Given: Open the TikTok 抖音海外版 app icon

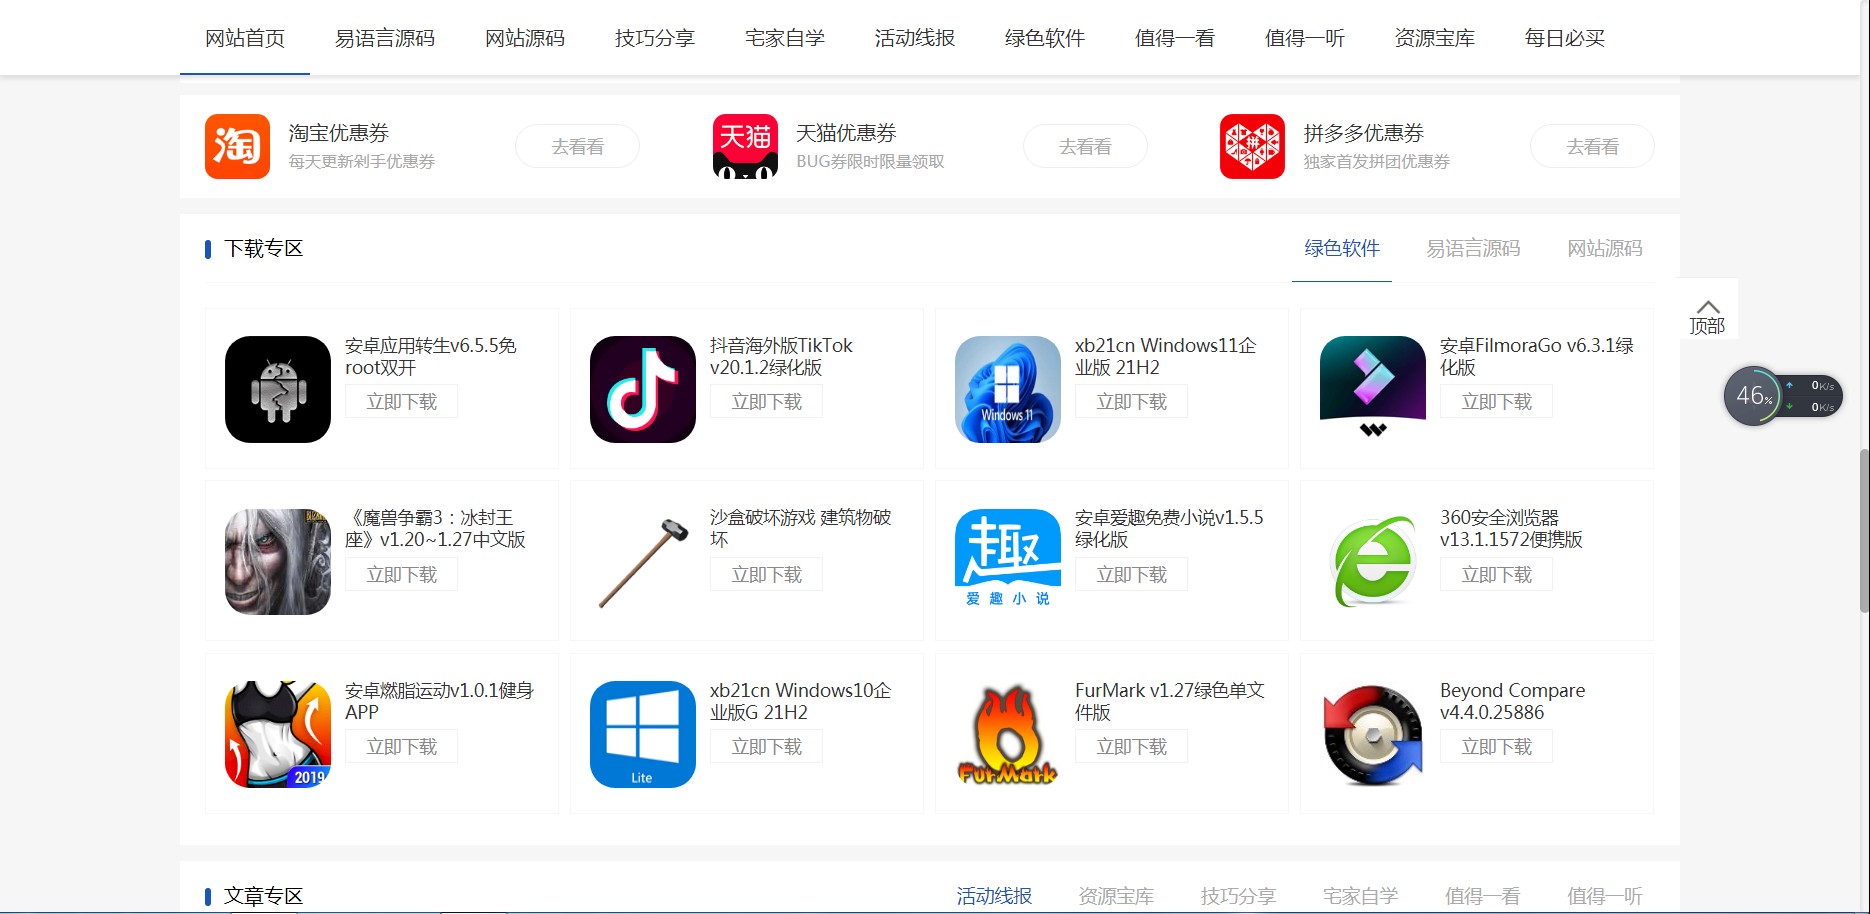Looking at the screenshot, I should coord(642,389).
